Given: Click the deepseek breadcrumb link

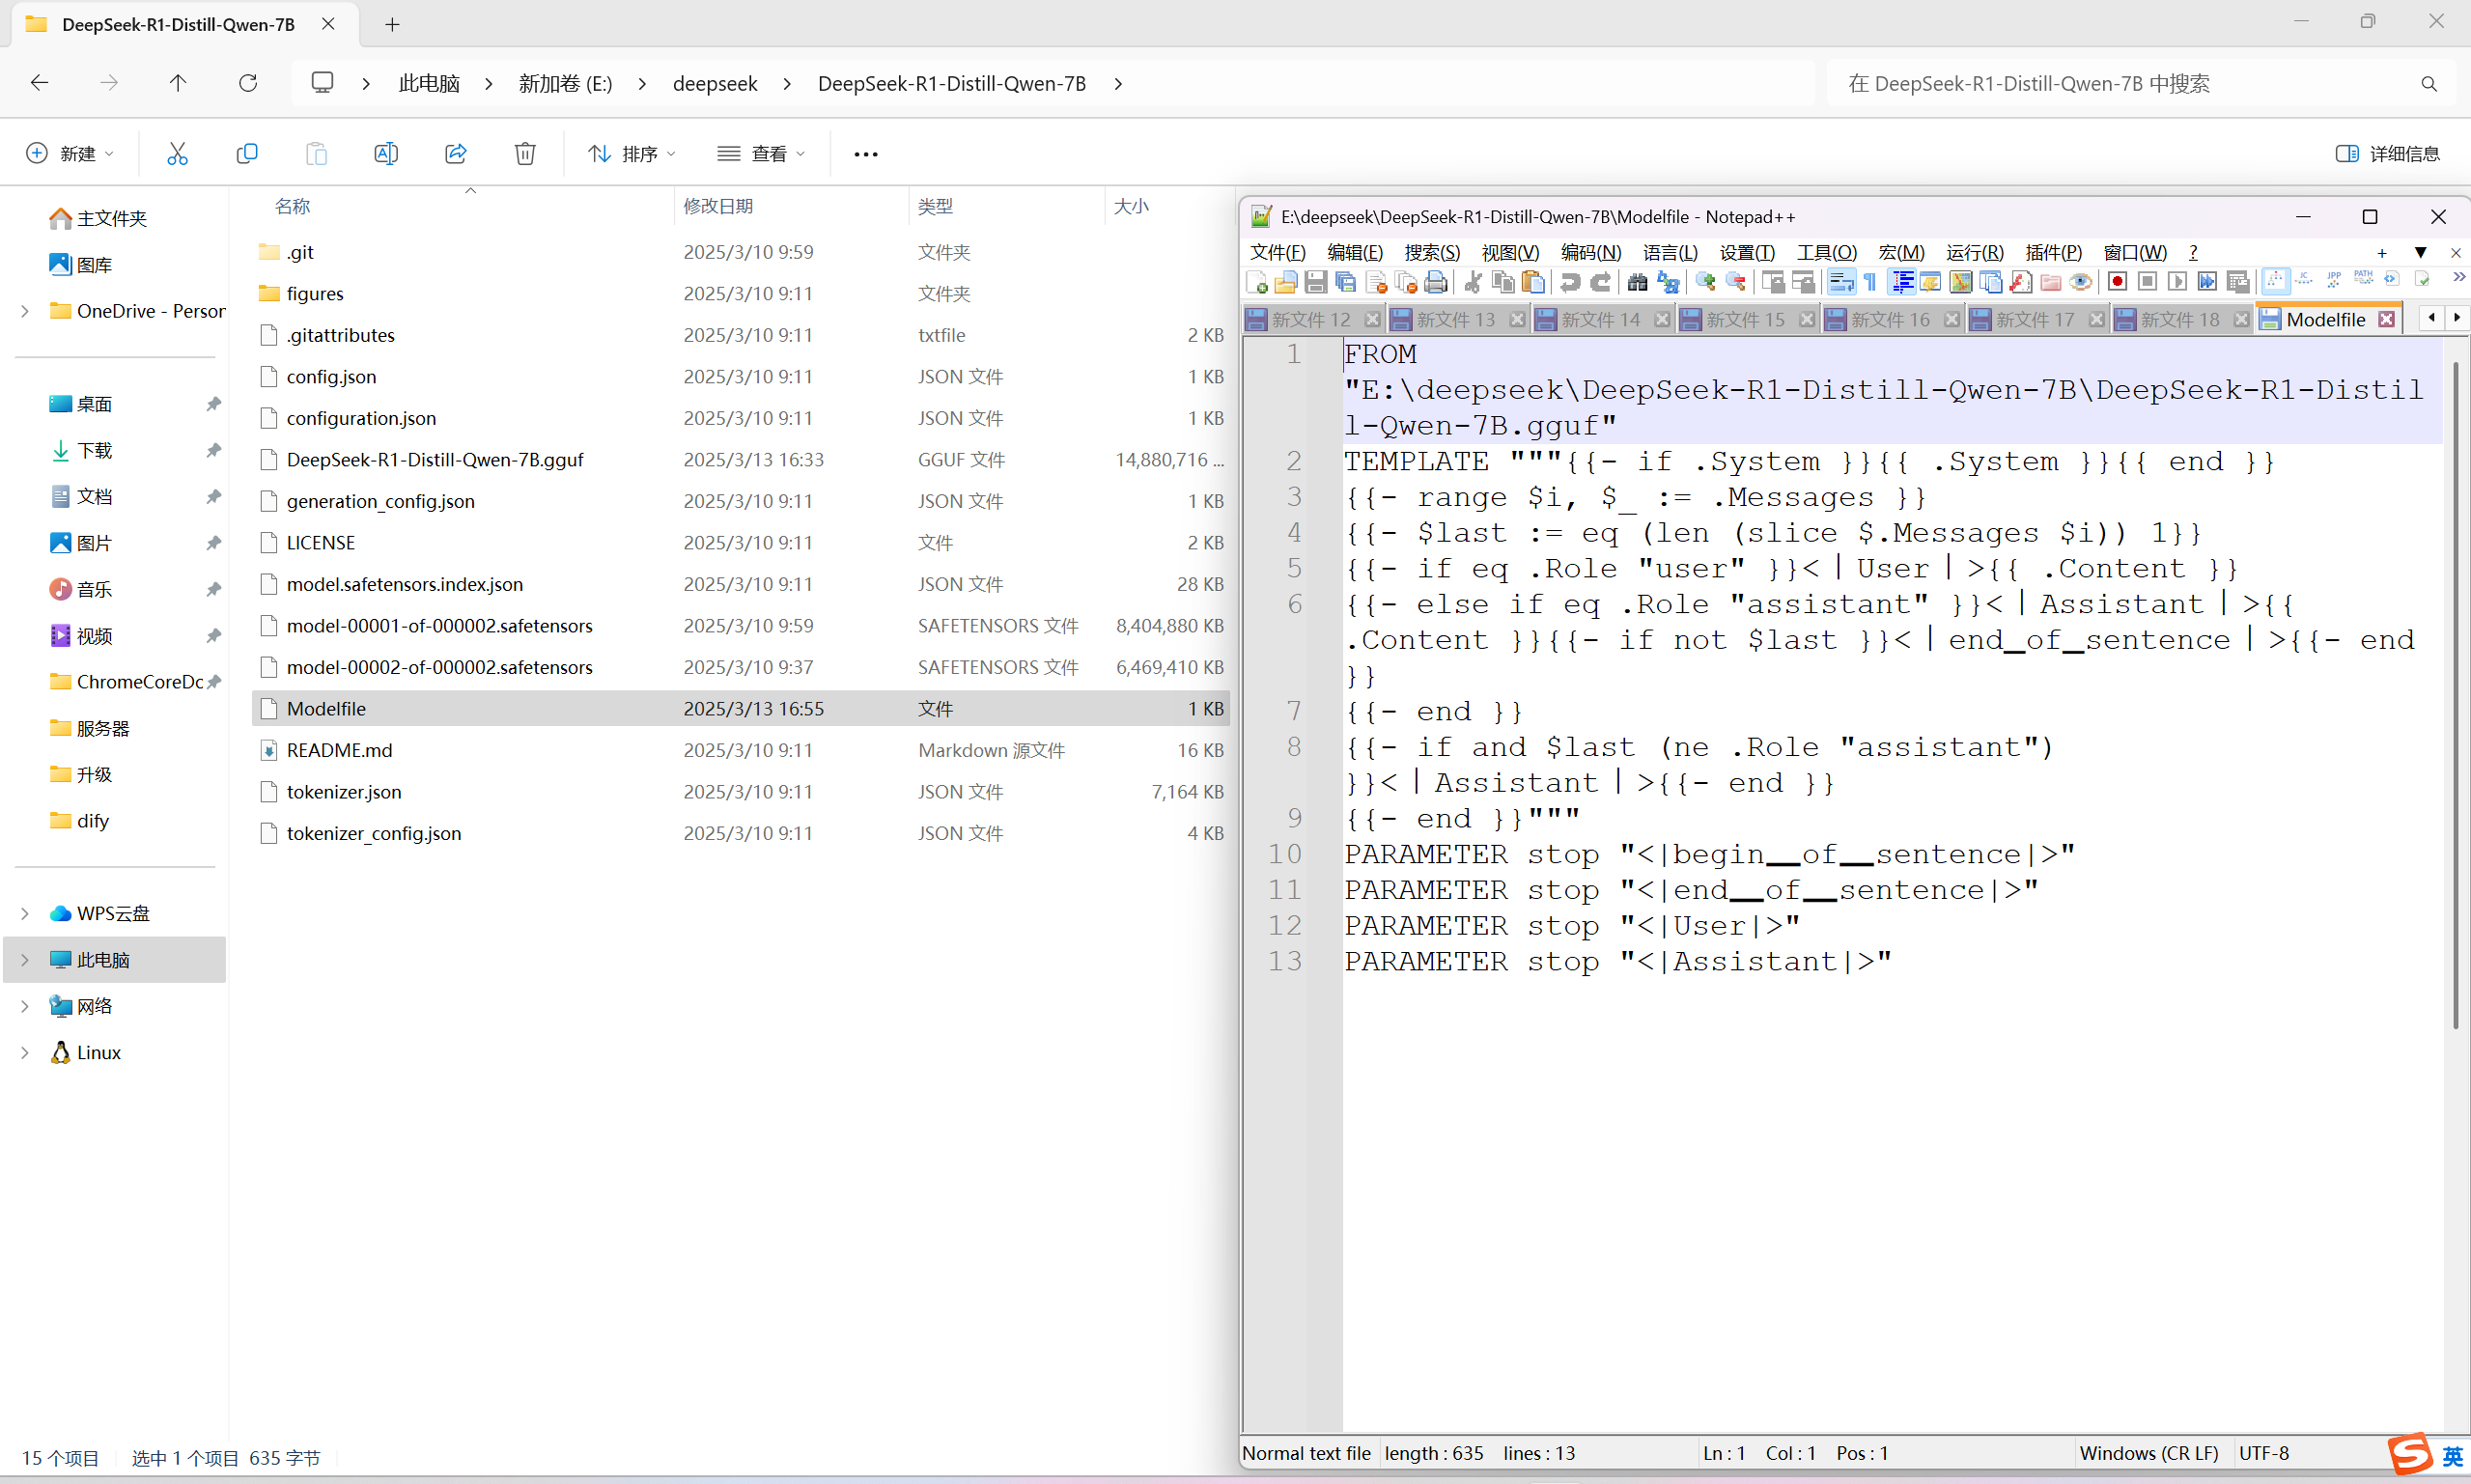Looking at the screenshot, I should pos(715,83).
